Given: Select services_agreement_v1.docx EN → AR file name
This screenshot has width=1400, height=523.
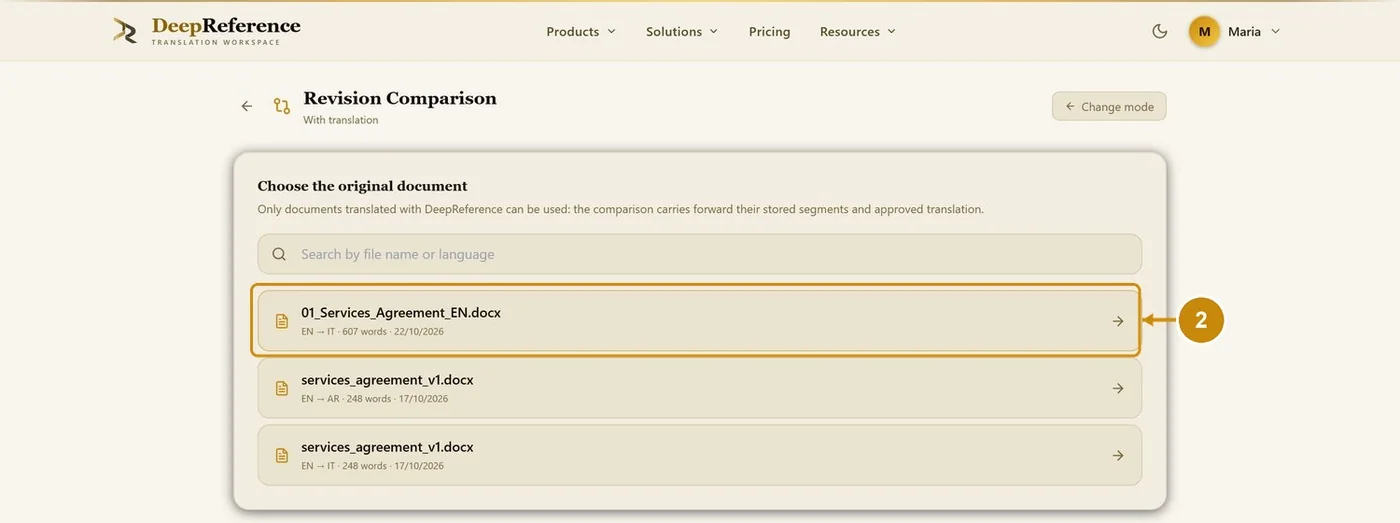Looking at the screenshot, I should tap(387, 379).
